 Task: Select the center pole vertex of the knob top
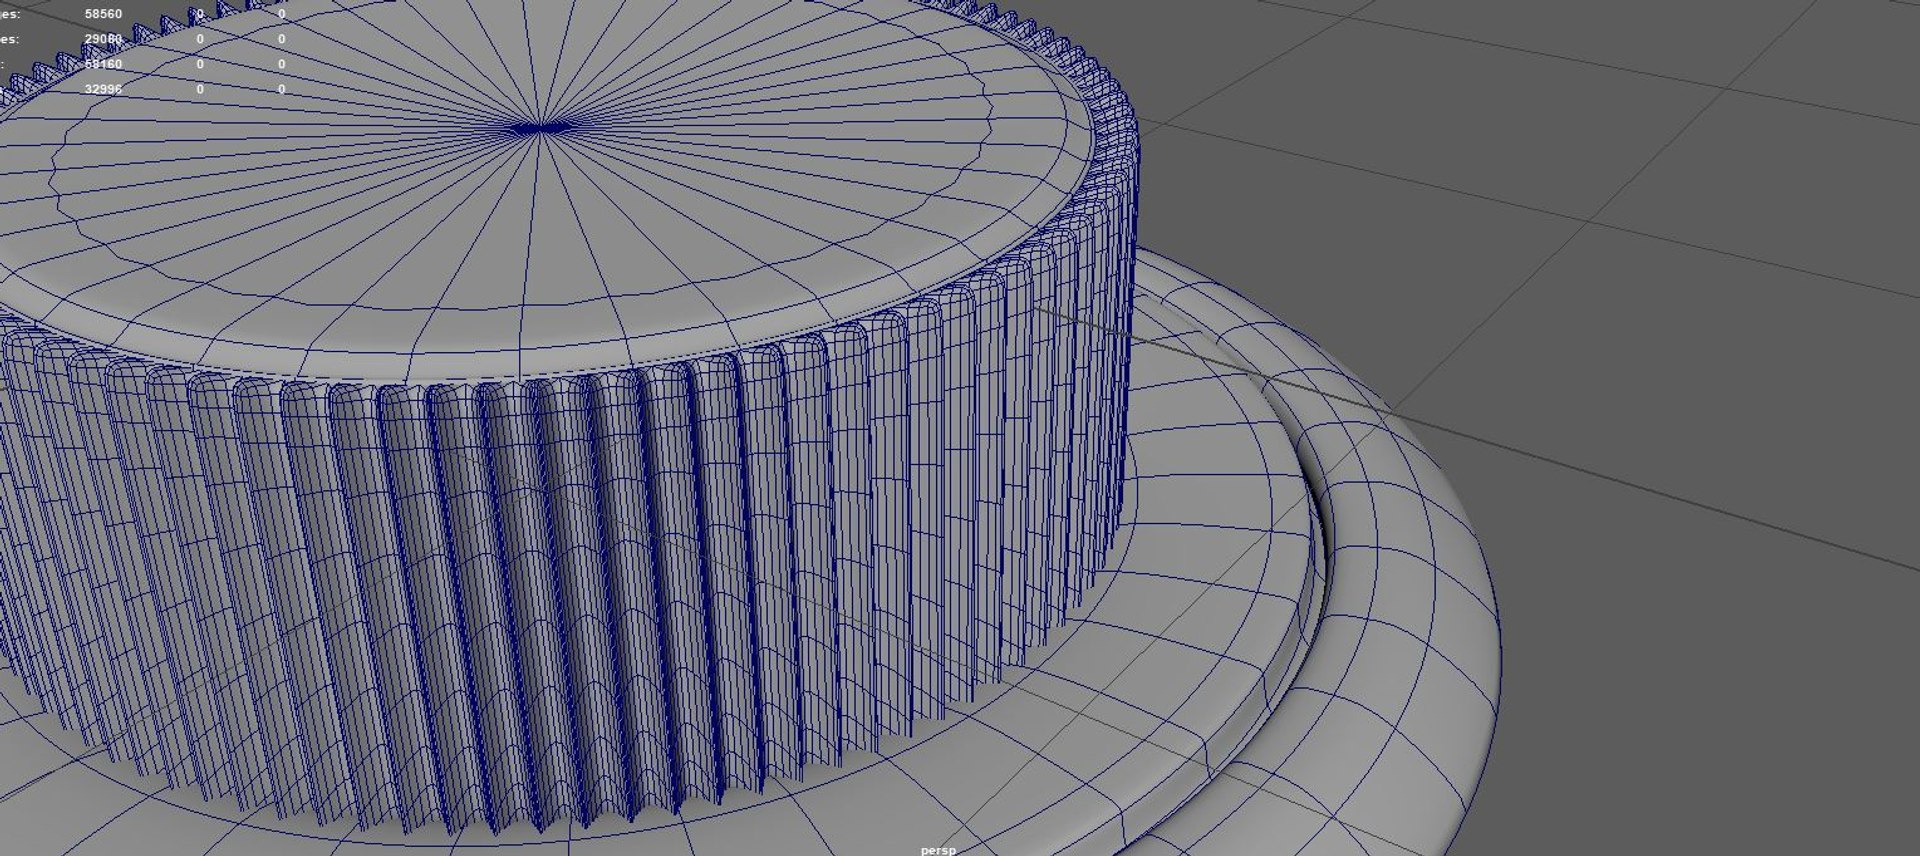[x=541, y=128]
